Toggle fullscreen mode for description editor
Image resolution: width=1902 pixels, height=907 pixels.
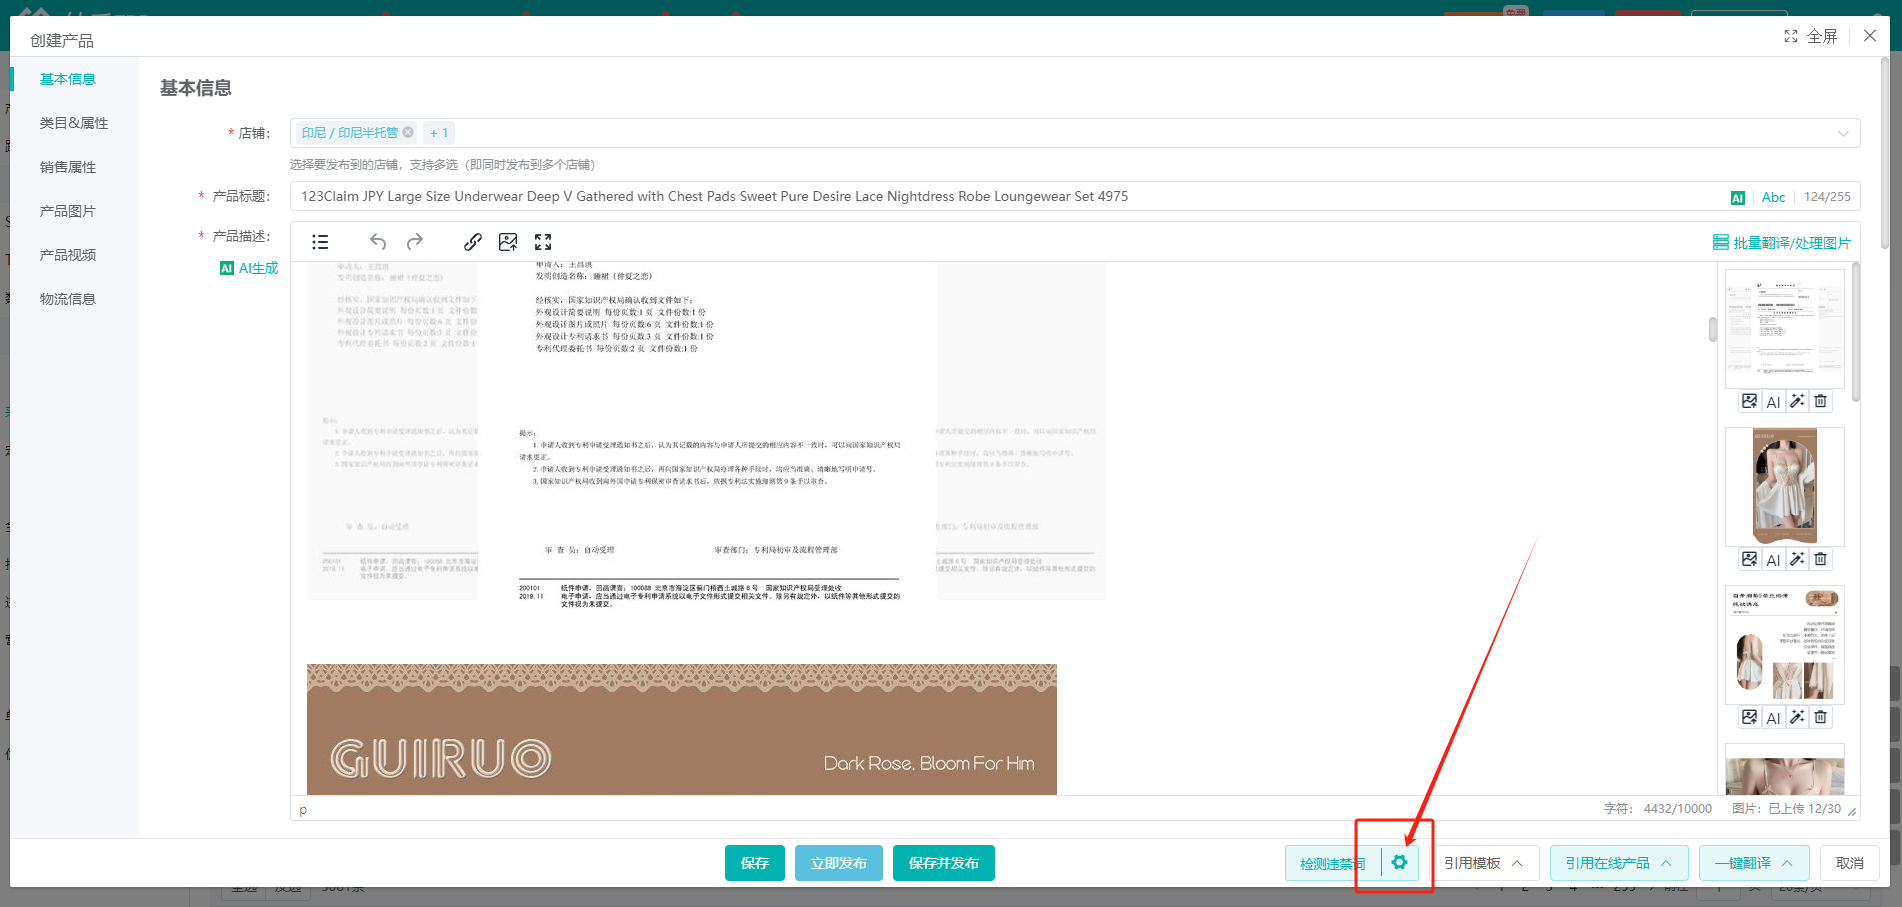tap(543, 242)
